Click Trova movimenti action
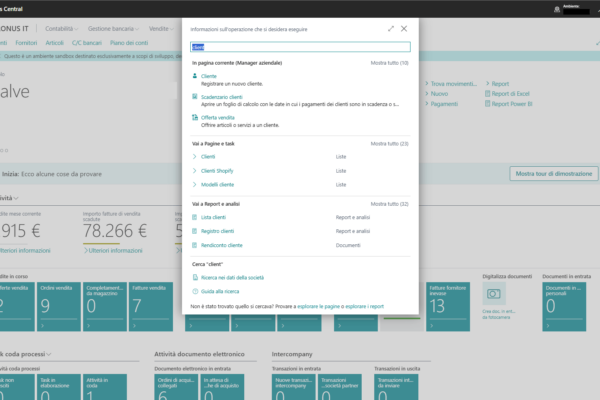Screen dimensions: 600x400 point(452,83)
